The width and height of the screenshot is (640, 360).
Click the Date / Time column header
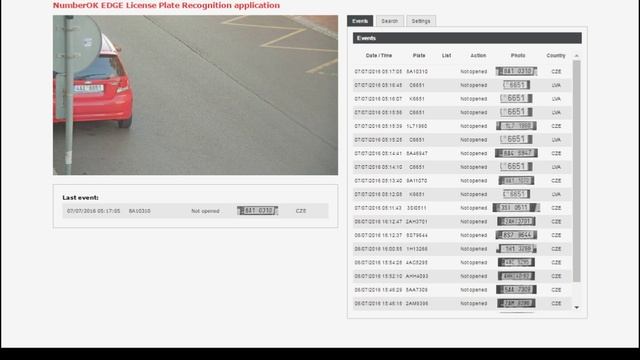coord(379,56)
